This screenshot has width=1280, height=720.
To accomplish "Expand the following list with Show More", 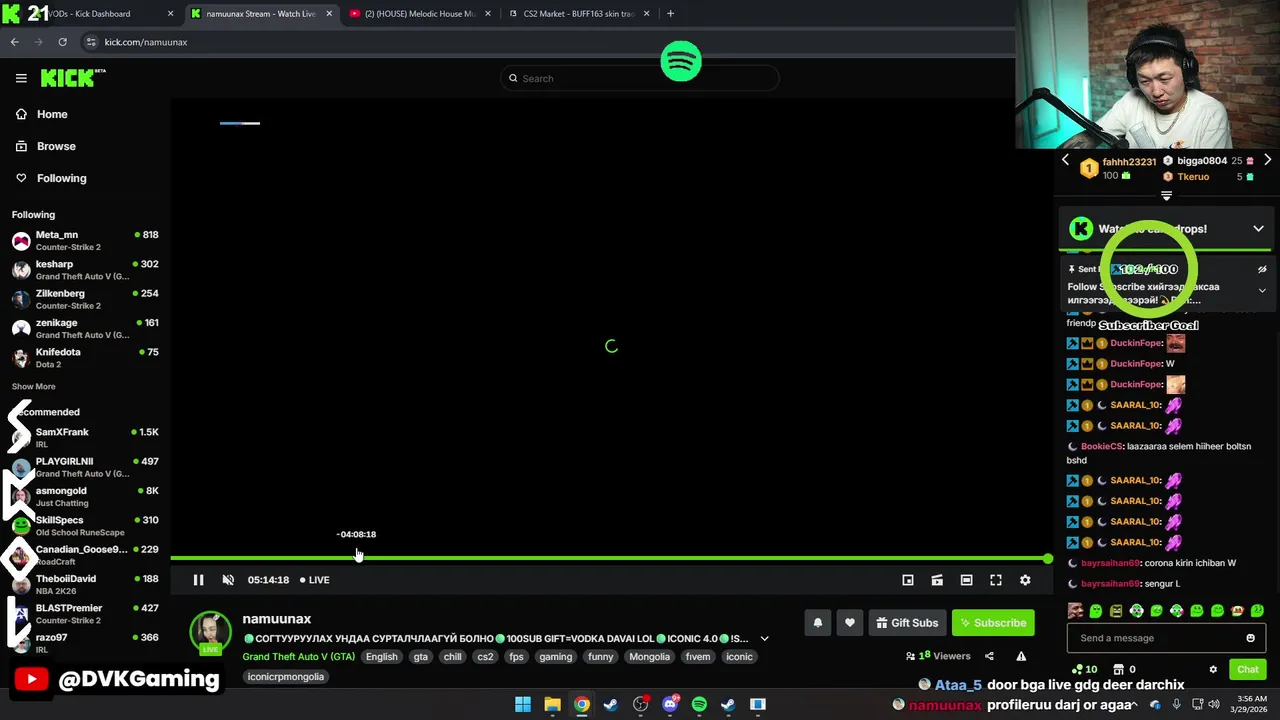I will [34, 387].
